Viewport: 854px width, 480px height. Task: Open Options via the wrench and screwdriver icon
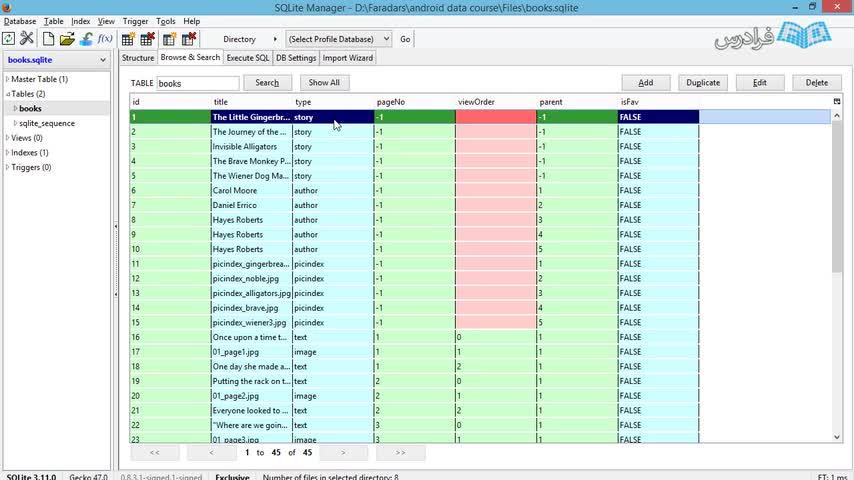[27, 39]
